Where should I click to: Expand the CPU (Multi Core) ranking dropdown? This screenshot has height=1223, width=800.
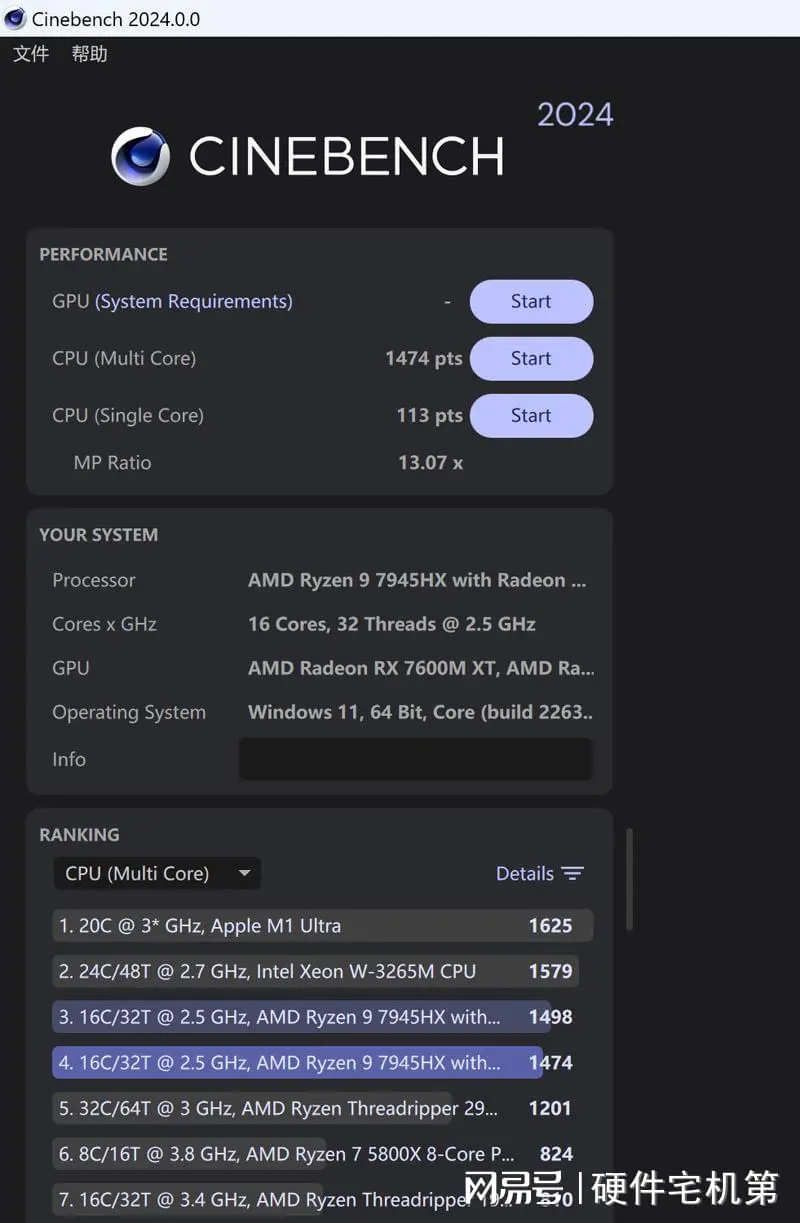coord(156,874)
